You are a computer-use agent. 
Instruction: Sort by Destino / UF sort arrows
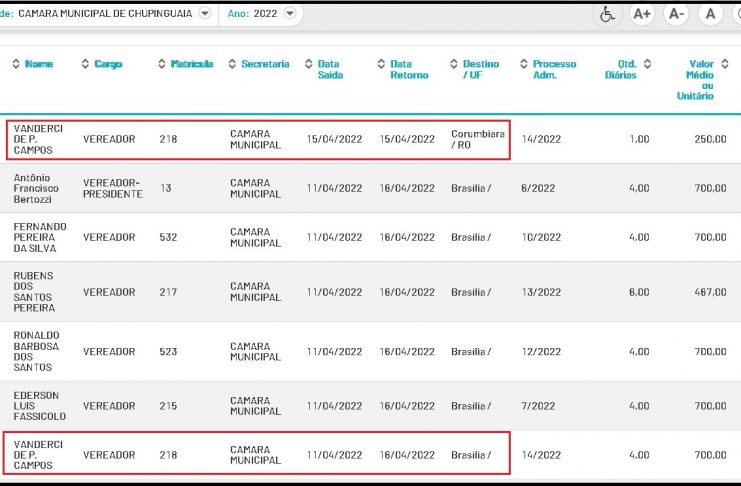[453, 64]
